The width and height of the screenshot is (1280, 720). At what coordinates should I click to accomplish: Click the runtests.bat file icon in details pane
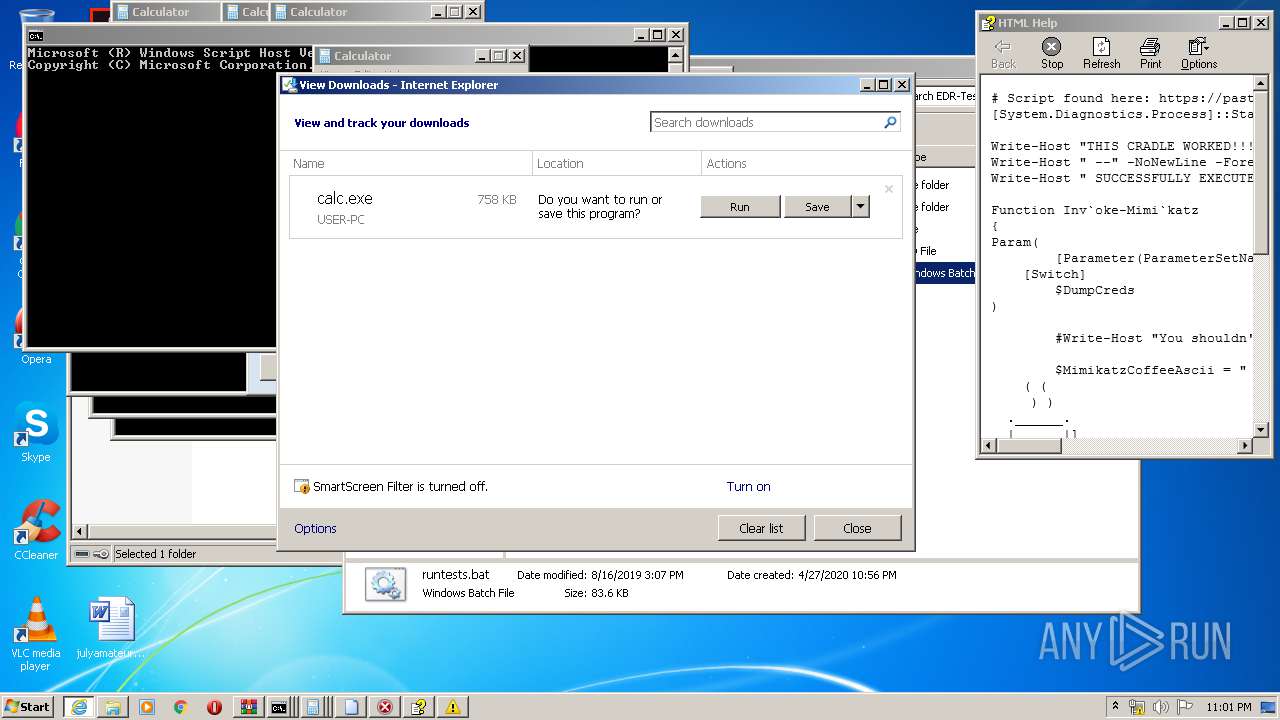[x=385, y=584]
